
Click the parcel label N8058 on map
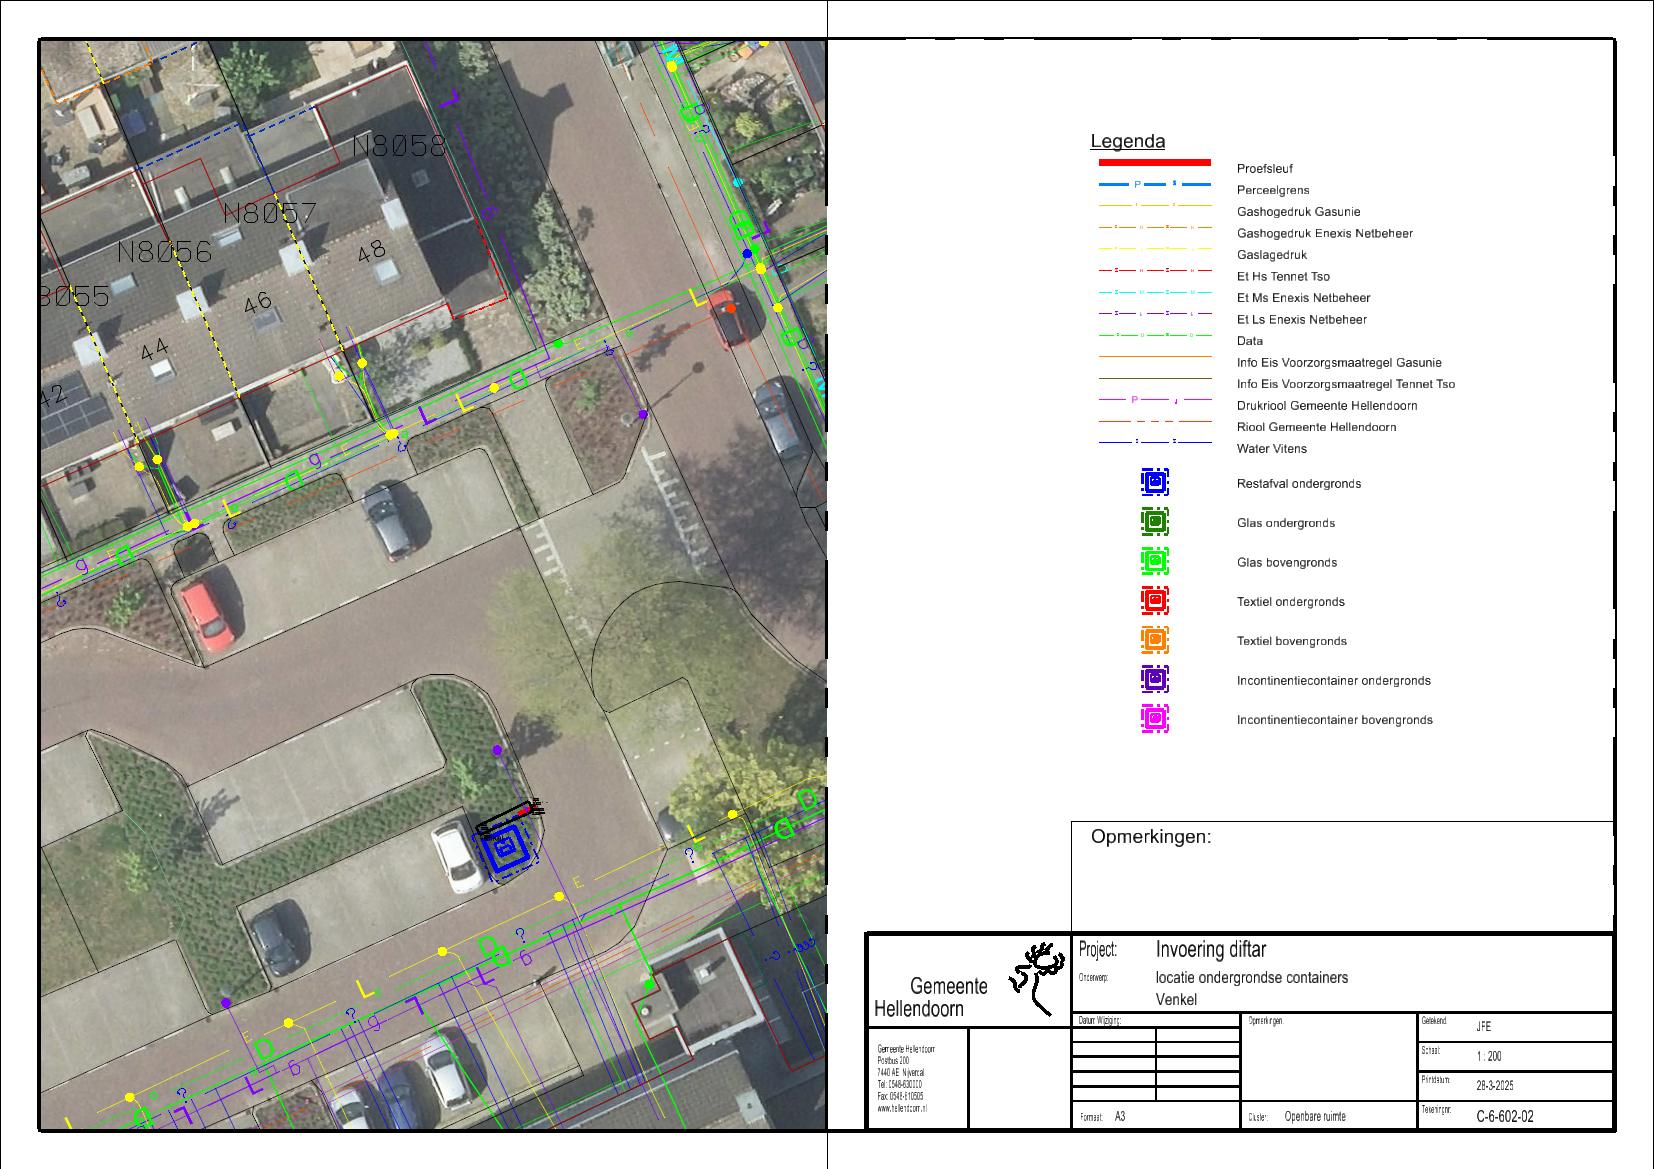(398, 147)
